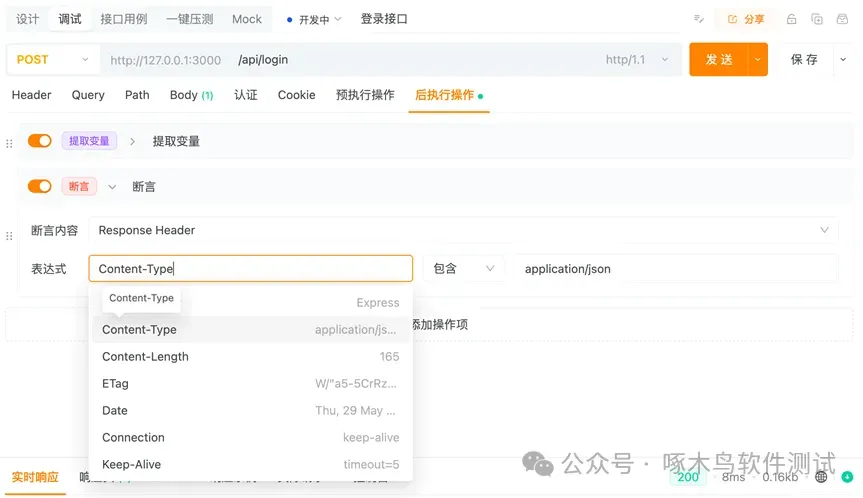Open the 接口用例 tab

[124, 19]
